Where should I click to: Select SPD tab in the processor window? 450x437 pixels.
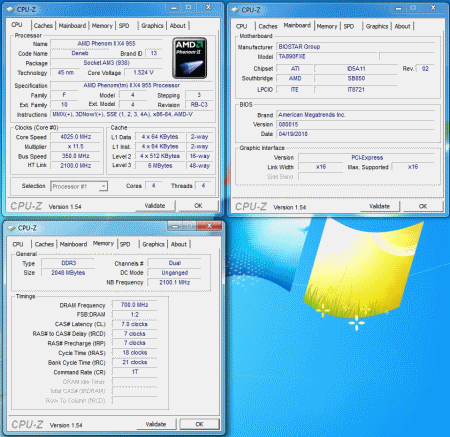pos(124,26)
